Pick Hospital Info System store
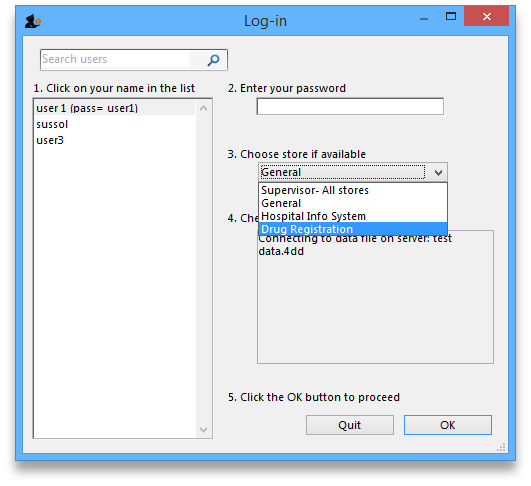Image resolution: width=531 pixels, height=486 pixels. click(353, 216)
